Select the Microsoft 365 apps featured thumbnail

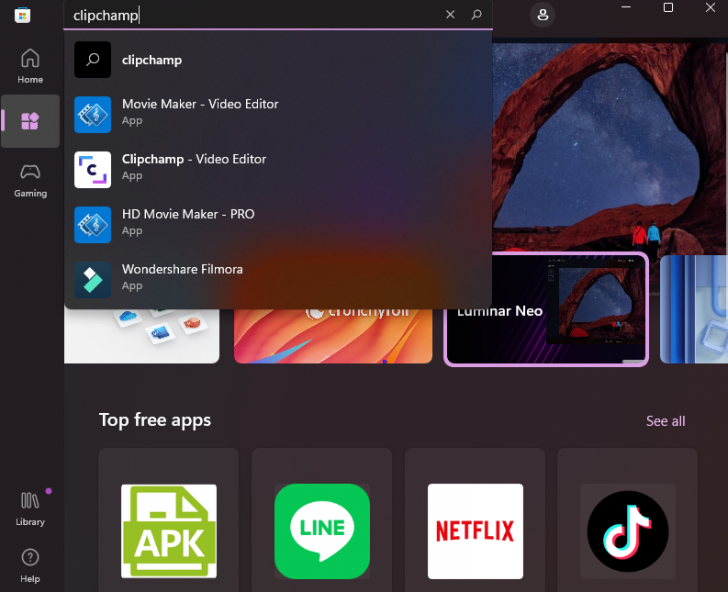point(142,335)
